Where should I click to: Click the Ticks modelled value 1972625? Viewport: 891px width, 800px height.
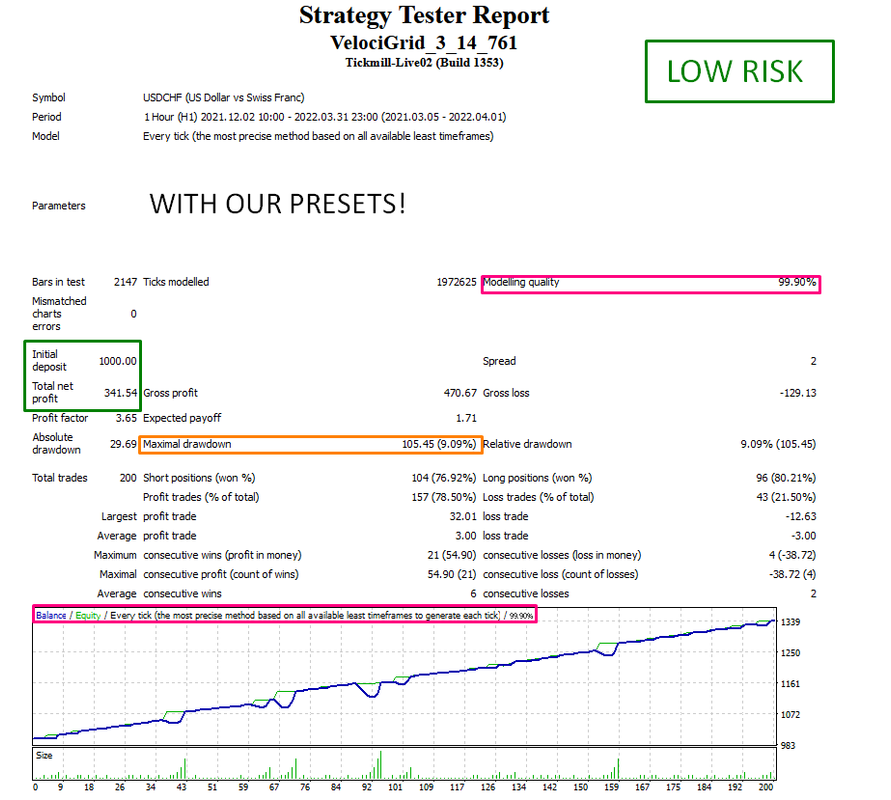[x=456, y=282]
